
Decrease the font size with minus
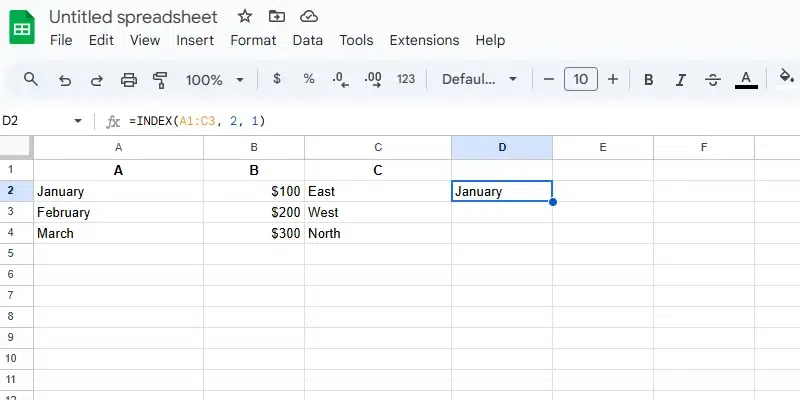[x=548, y=79]
